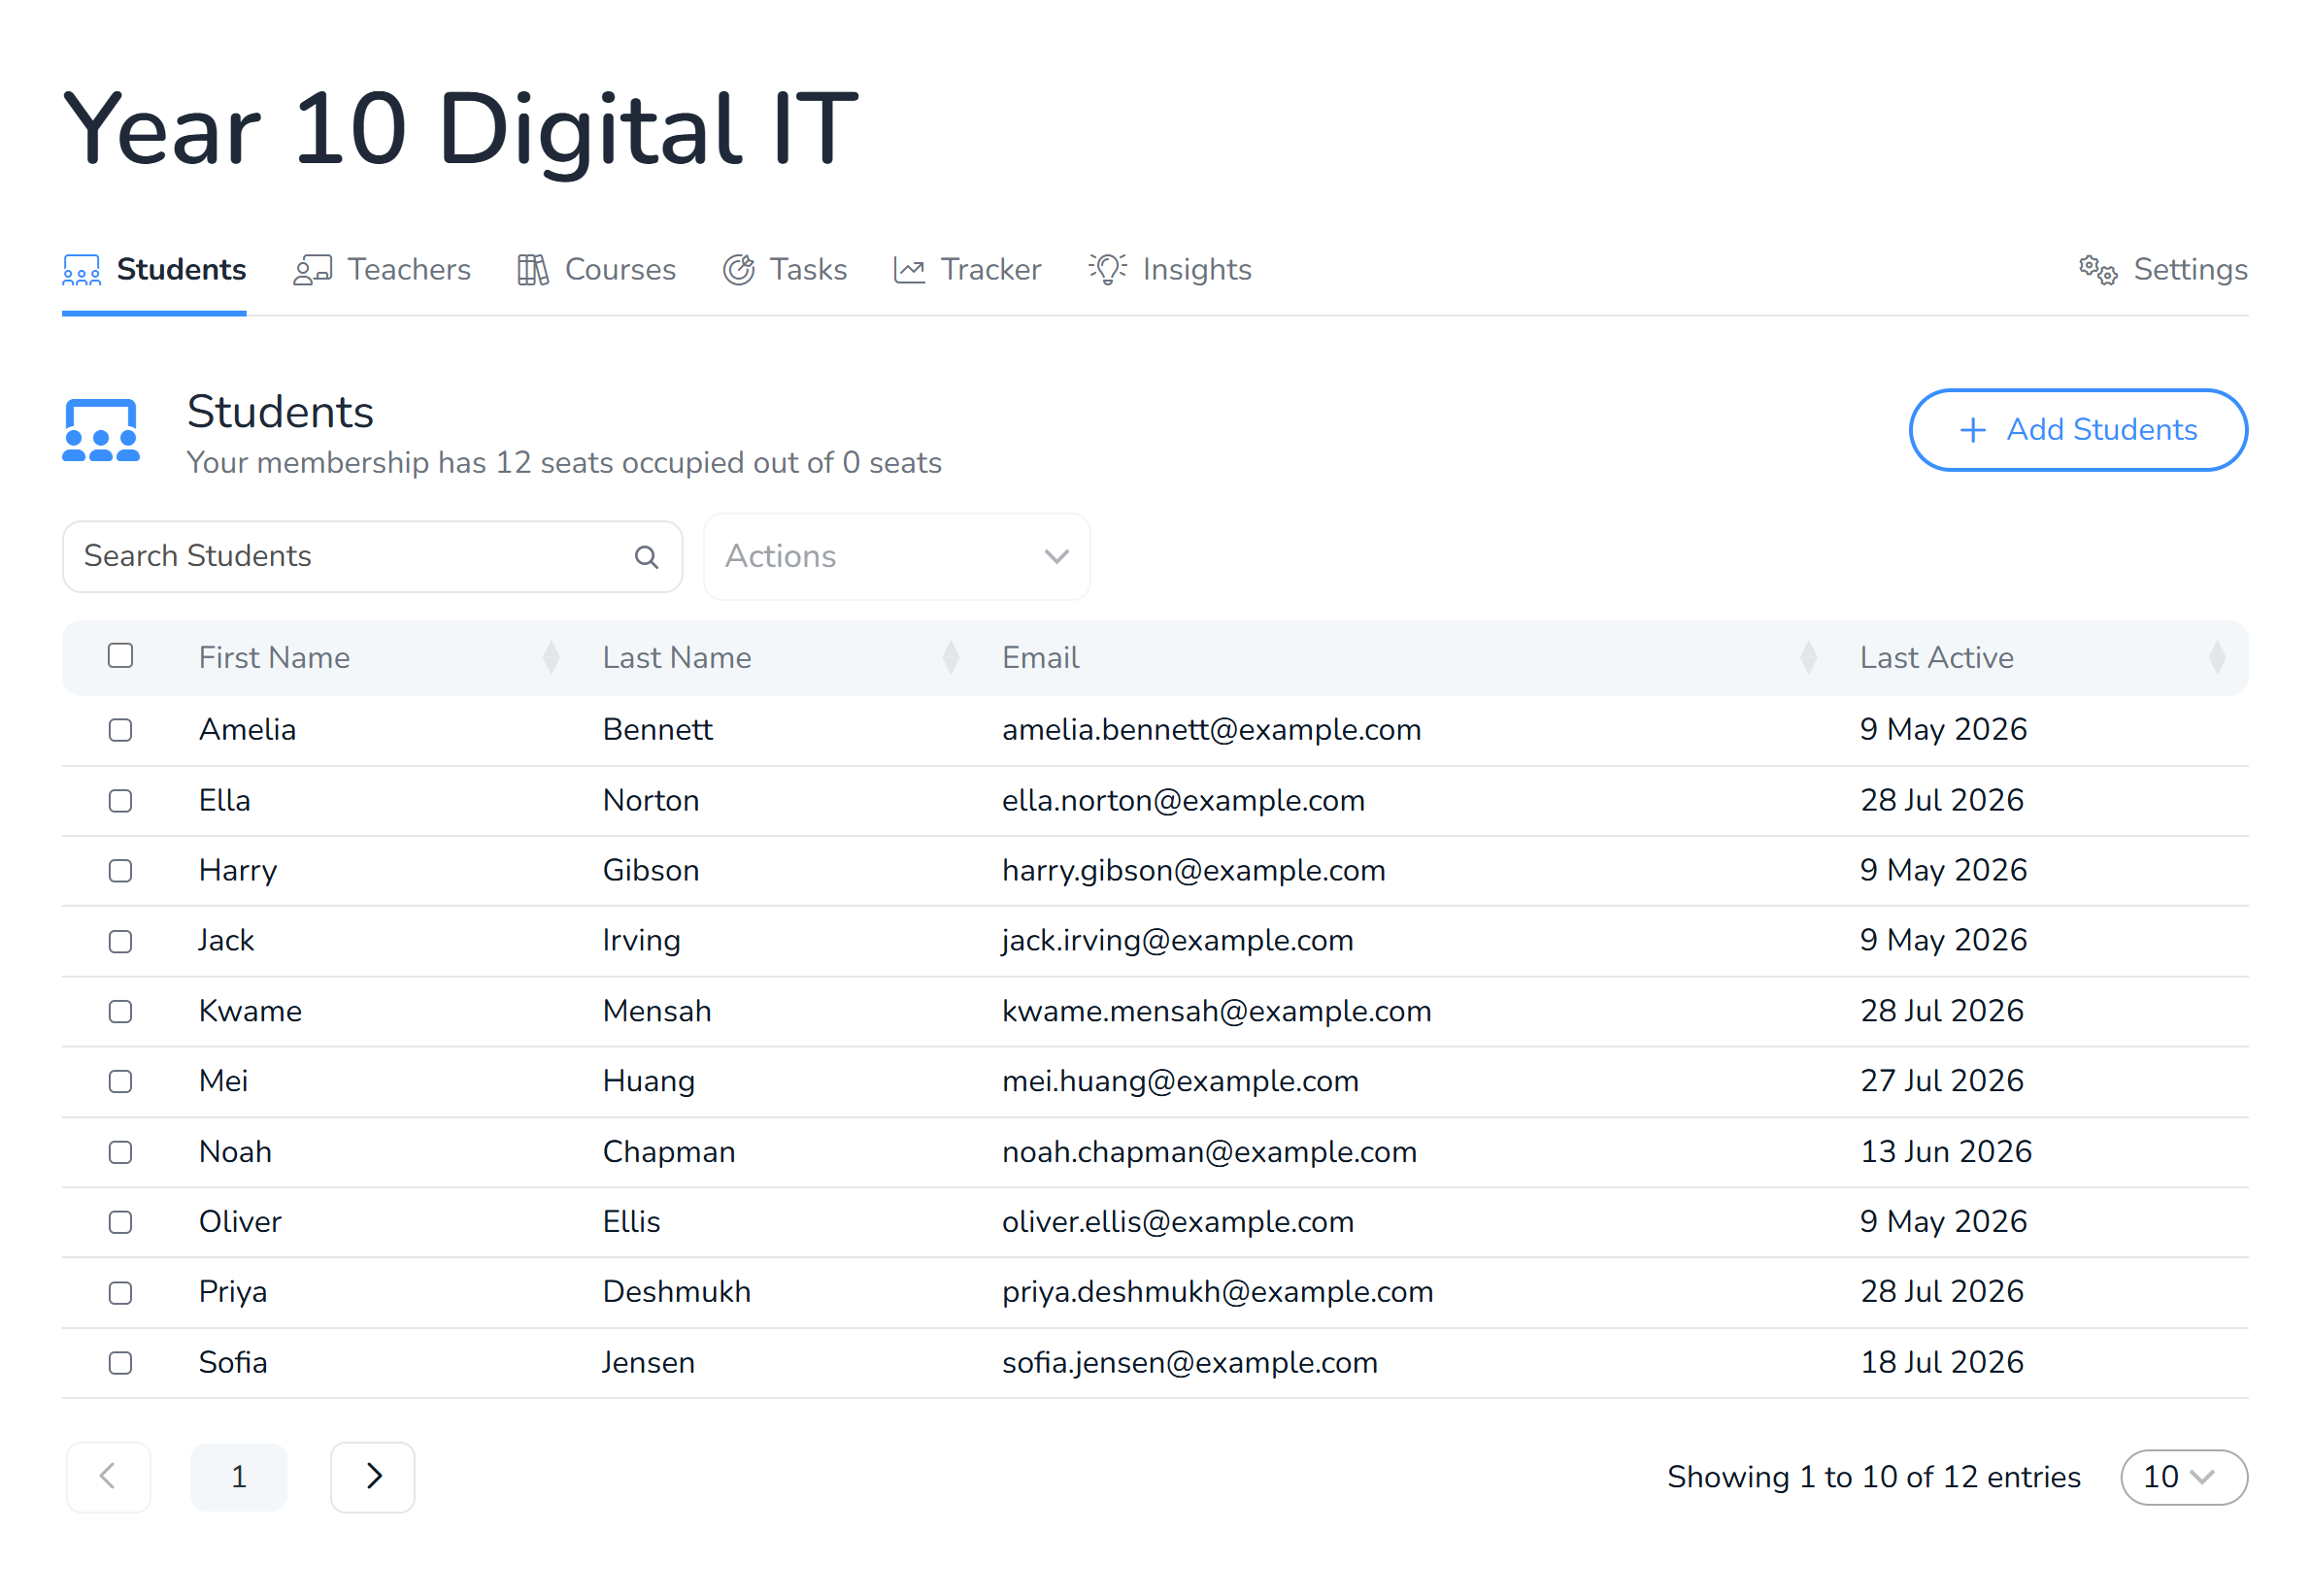Click amelia.bennett@example.com email
The width and height of the screenshot is (2311, 1596).
(1211, 730)
